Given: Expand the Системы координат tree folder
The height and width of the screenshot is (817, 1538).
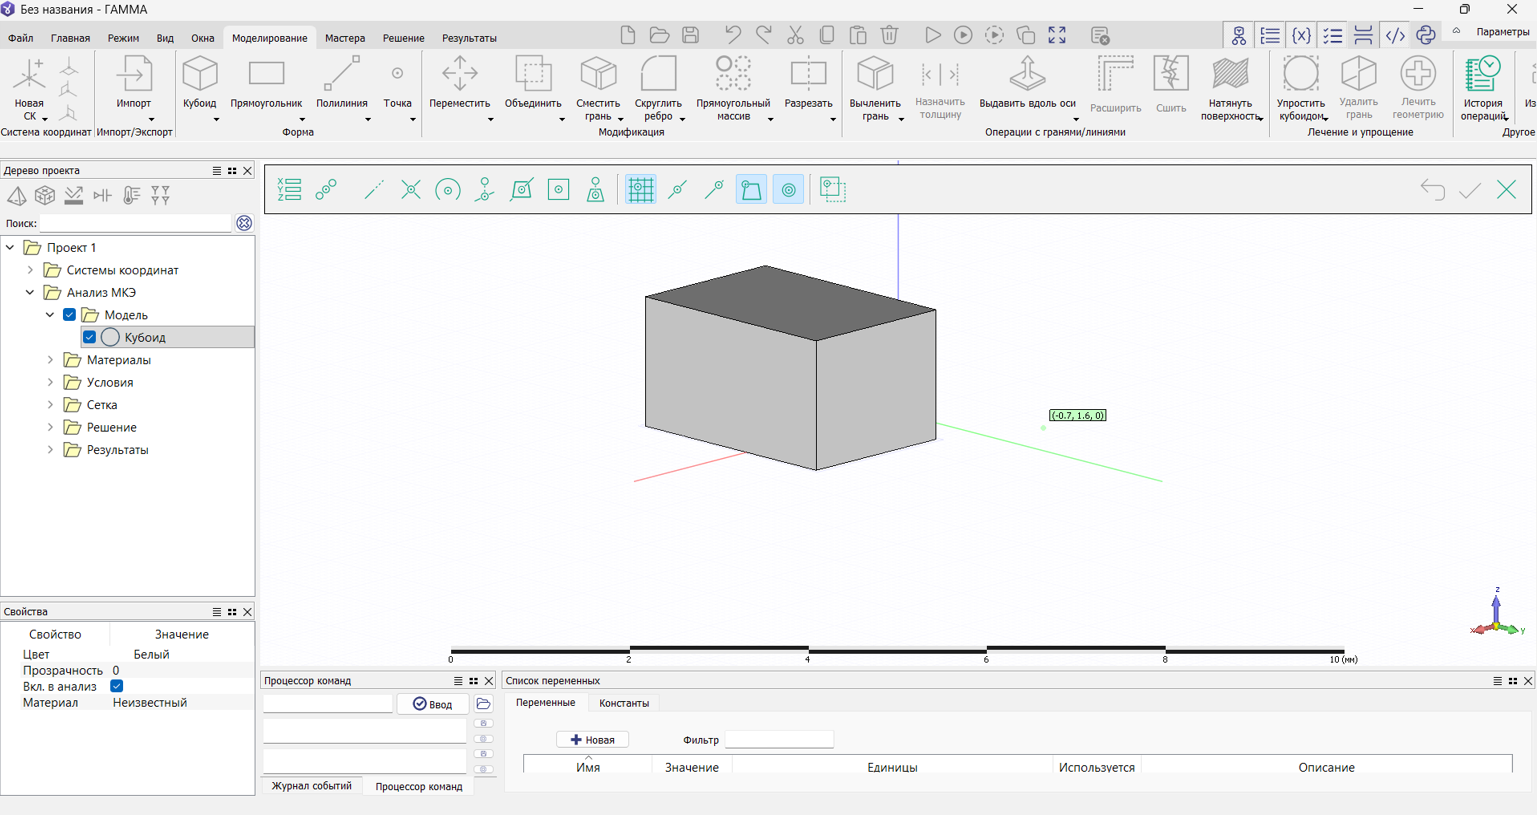Looking at the screenshot, I should pos(30,270).
